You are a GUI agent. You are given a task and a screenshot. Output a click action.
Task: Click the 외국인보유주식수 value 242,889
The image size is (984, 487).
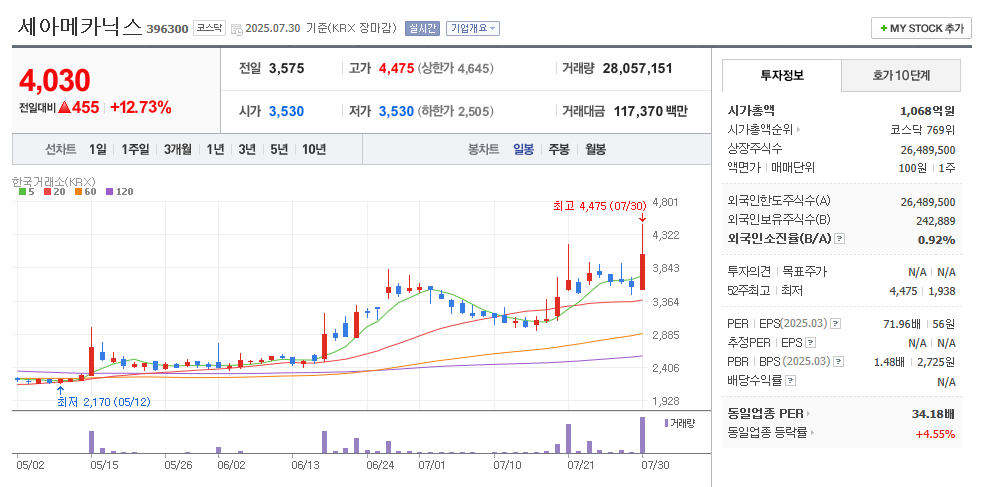click(936, 220)
